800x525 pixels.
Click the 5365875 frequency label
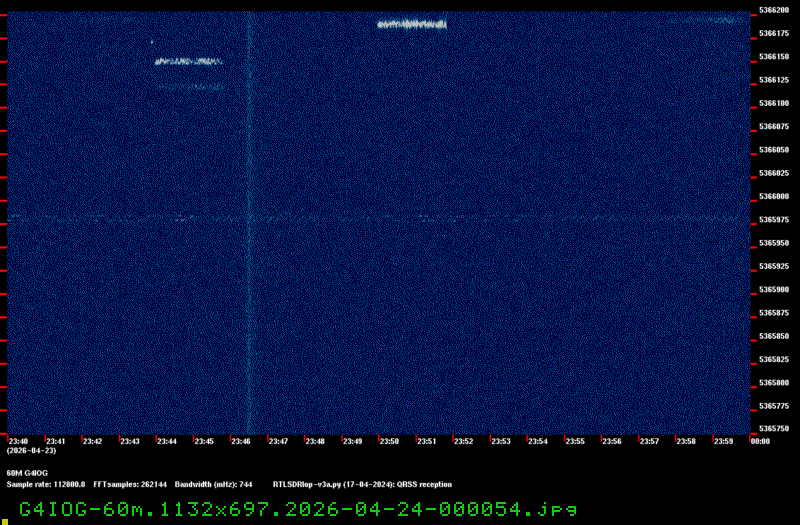point(774,313)
